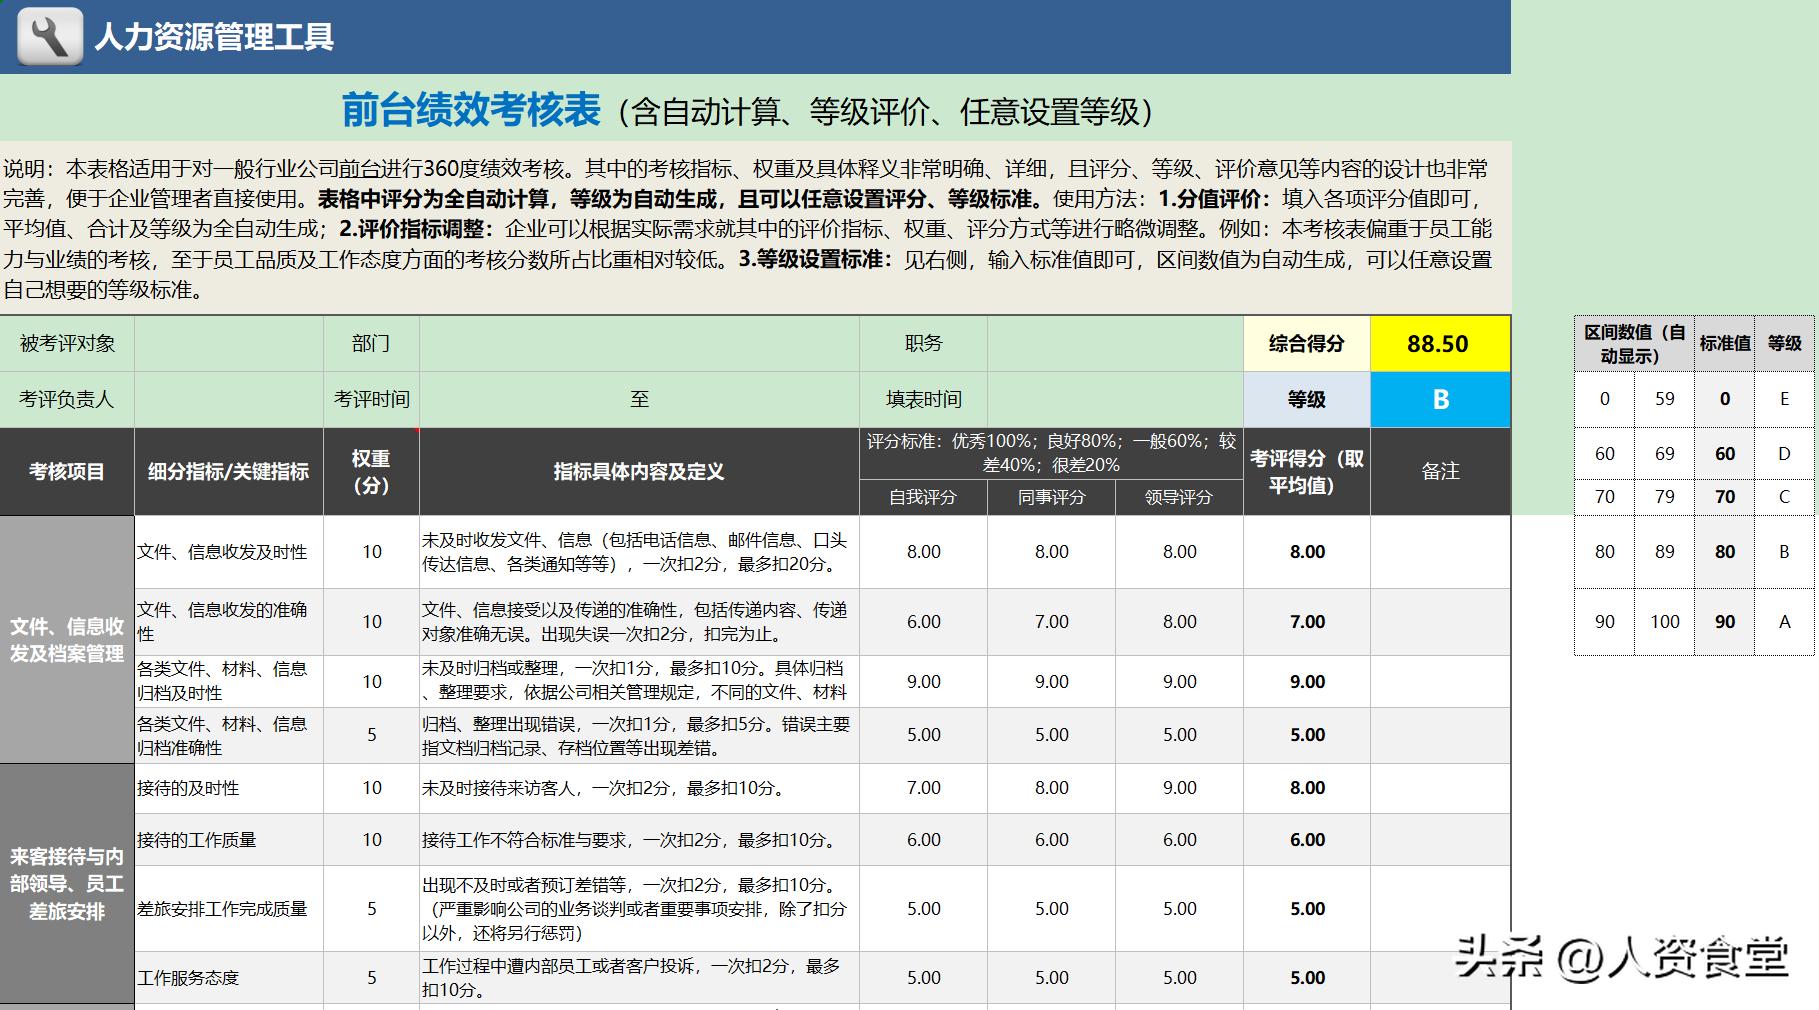Click the 领导评分 header cell
The height and width of the screenshot is (1010, 1819).
[1178, 497]
